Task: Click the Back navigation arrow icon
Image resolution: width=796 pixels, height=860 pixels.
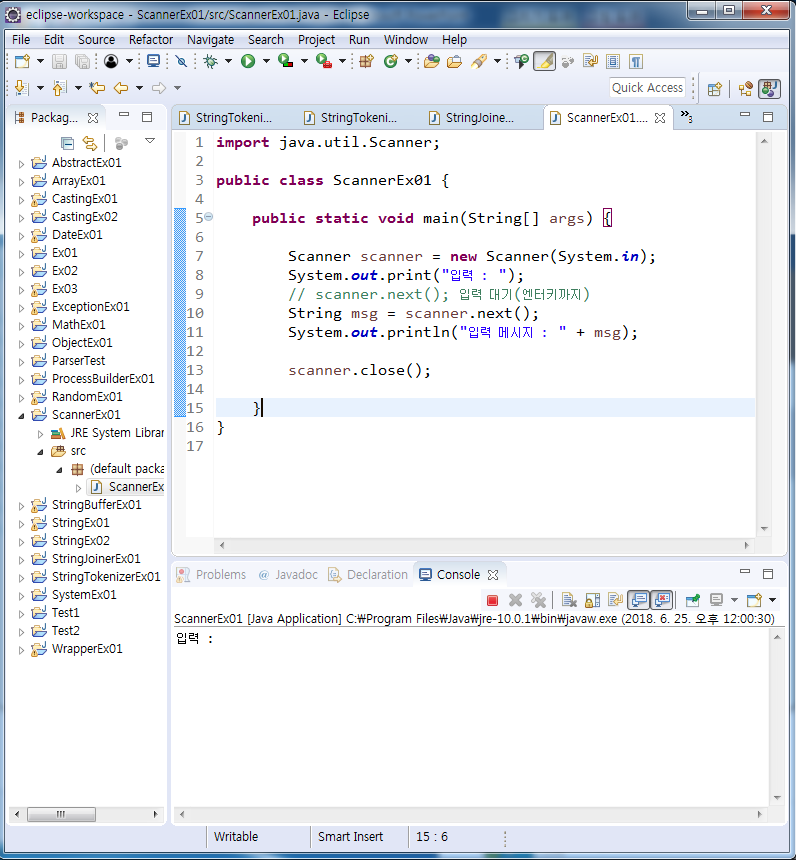Action: (121, 87)
